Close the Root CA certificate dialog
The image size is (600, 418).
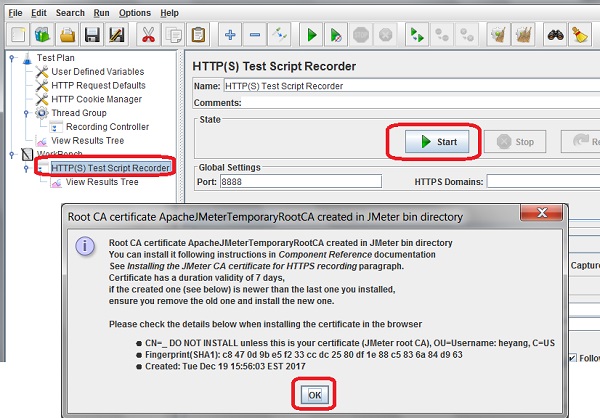pos(541,212)
